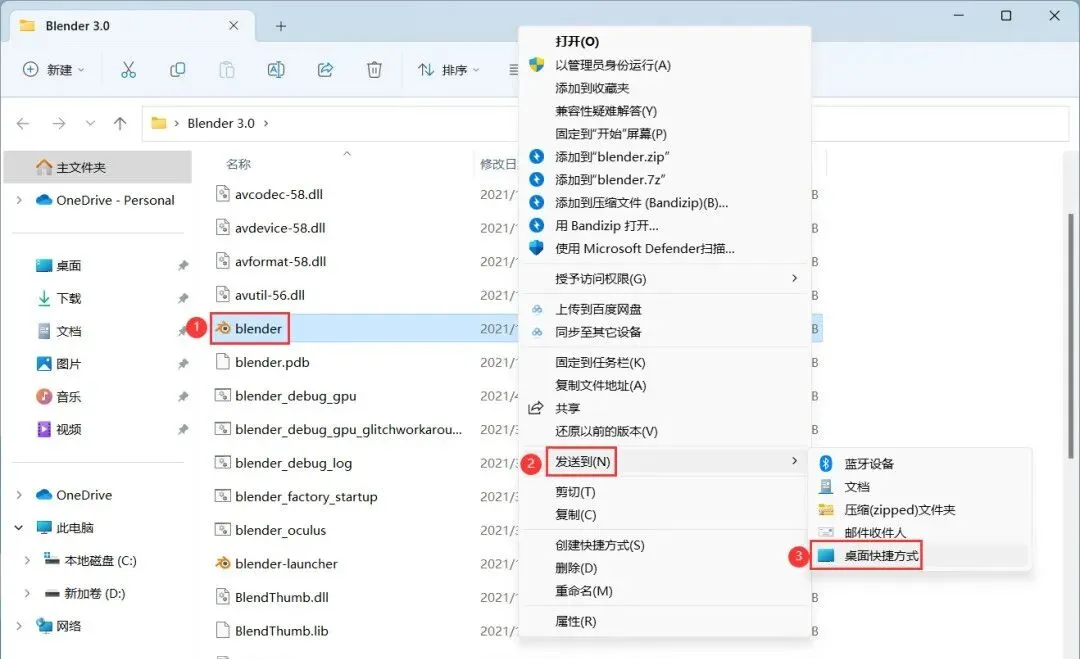1080x659 pixels.
Task: Open the 新建 new item button
Action: 54,70
